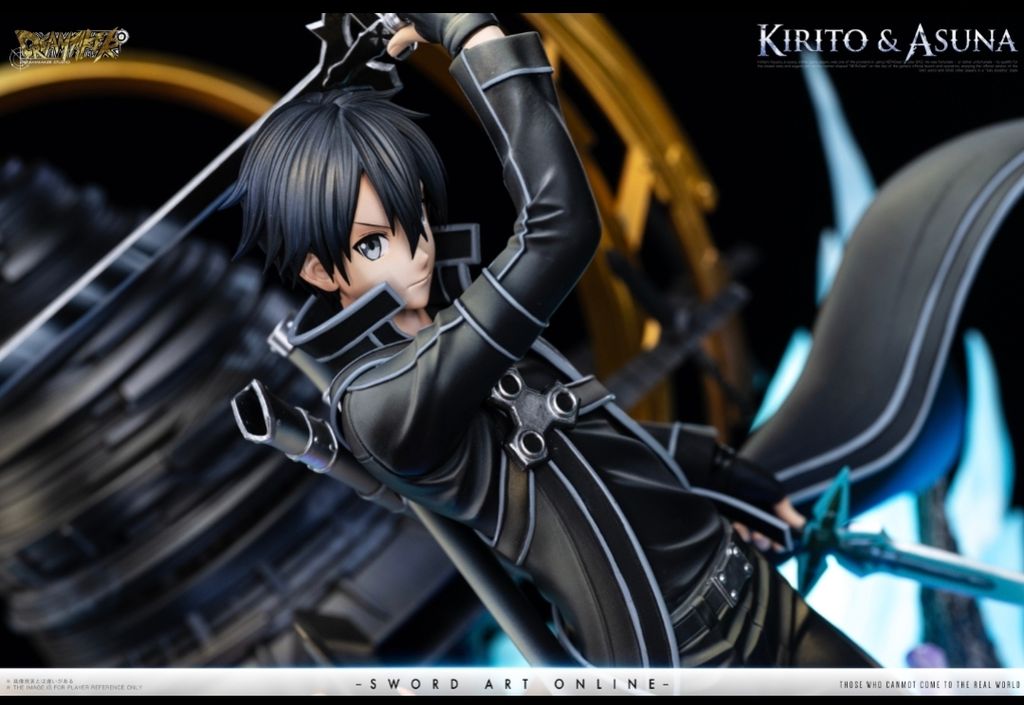
Task: Click "The image is for player reference only" note
Action: tap(74, 687)
